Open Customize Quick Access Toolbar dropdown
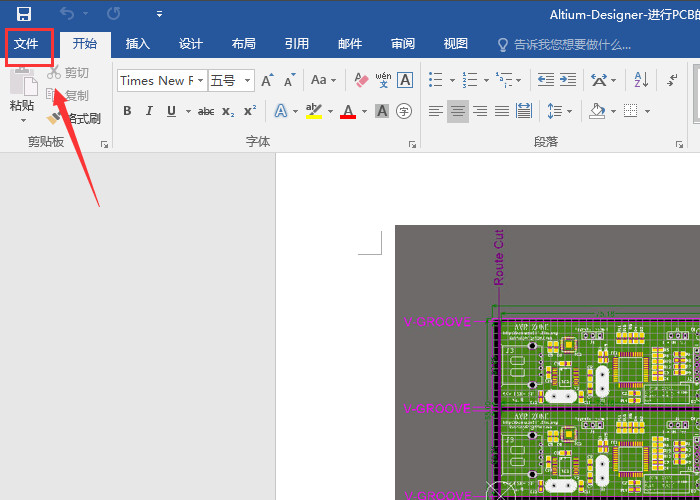The image size is (700, 500). pyautogui.click(x=159, y=14)
